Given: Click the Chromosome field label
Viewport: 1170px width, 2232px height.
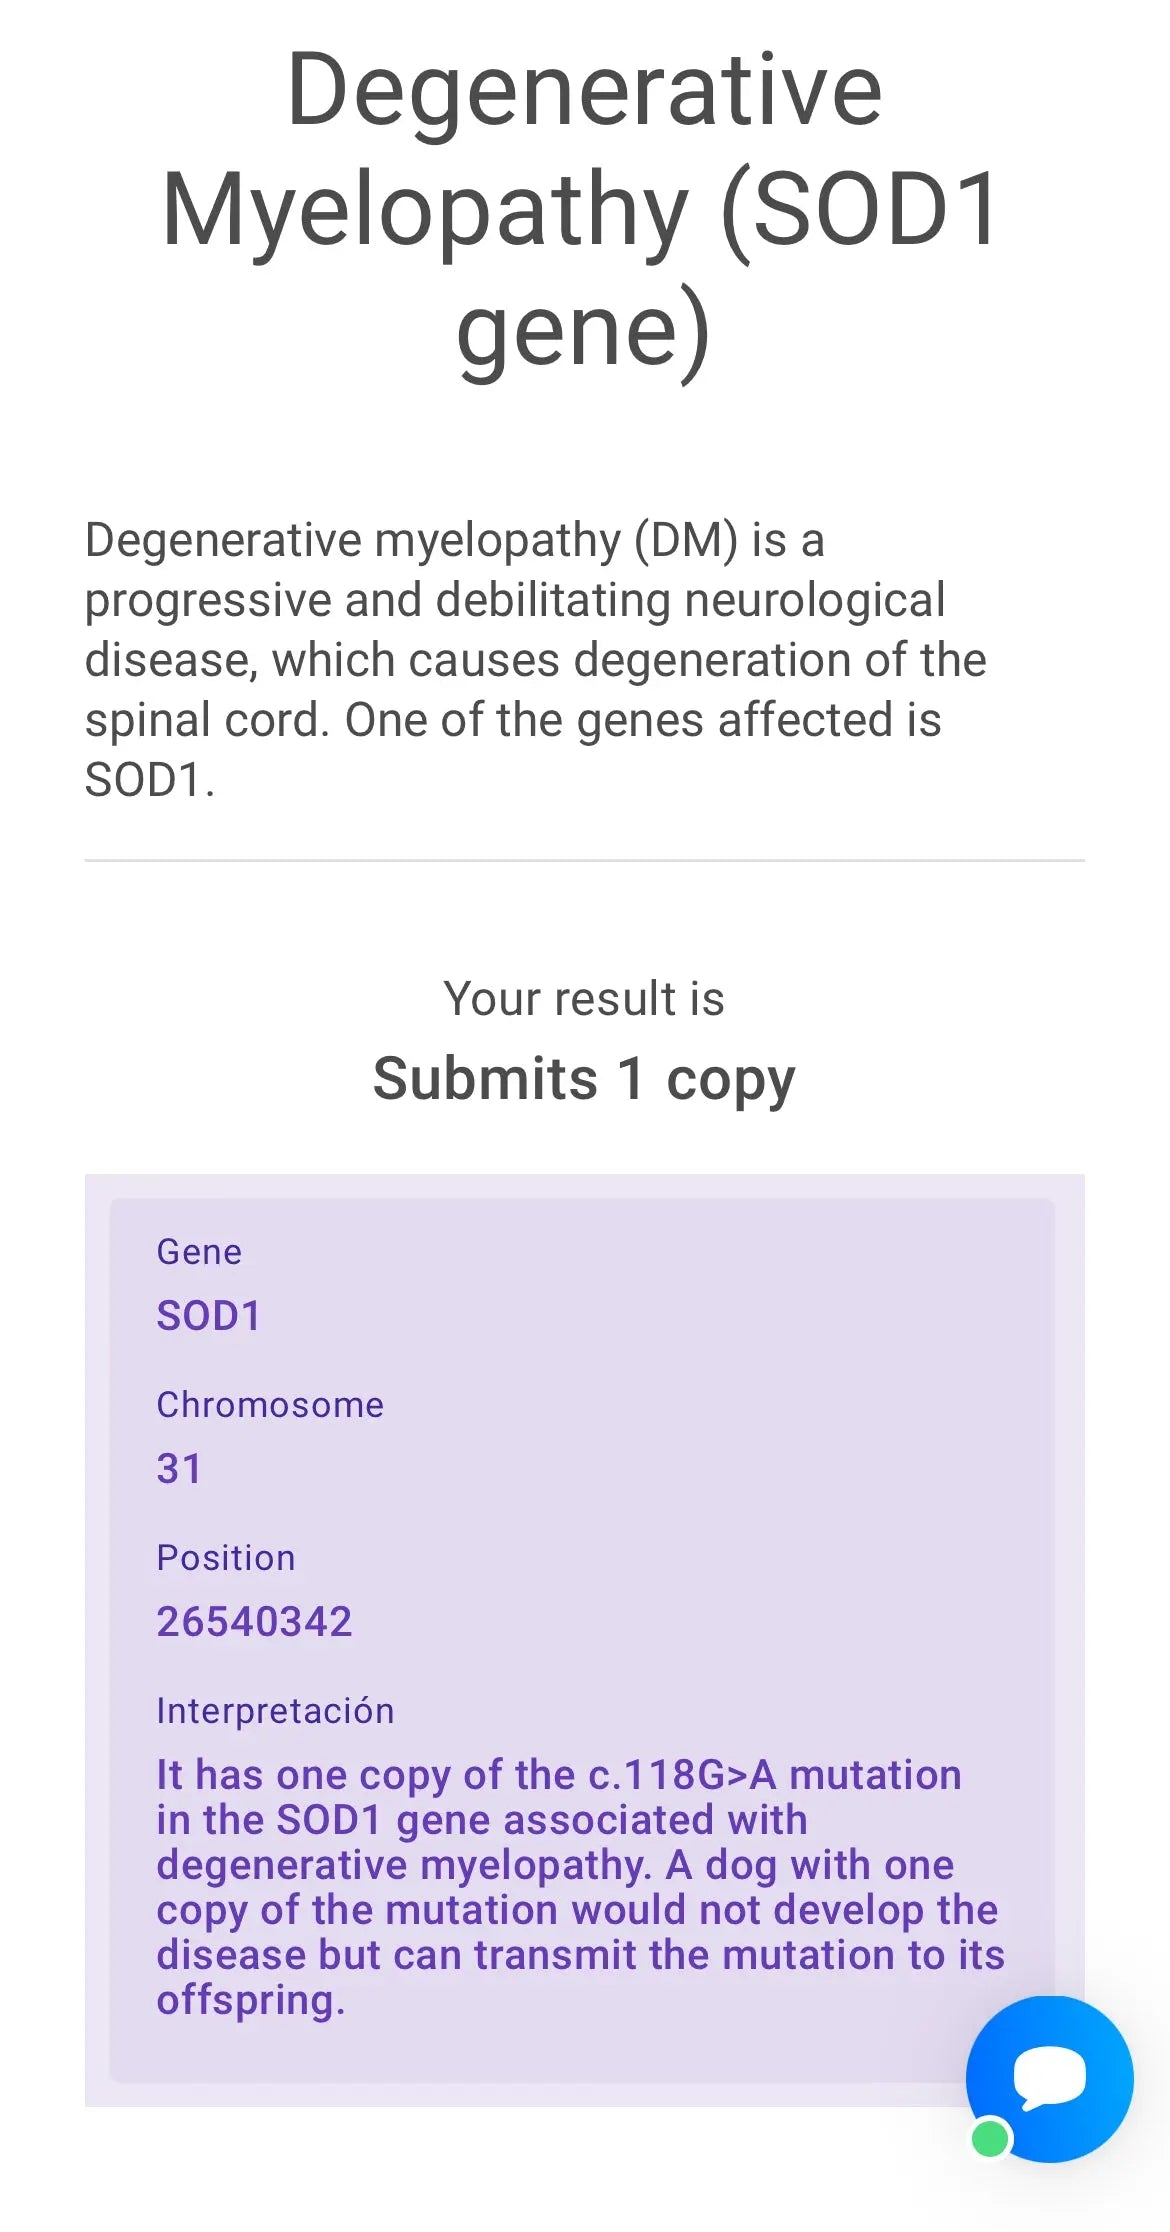Looking at the screenshot, I should tap(270, 1405).
